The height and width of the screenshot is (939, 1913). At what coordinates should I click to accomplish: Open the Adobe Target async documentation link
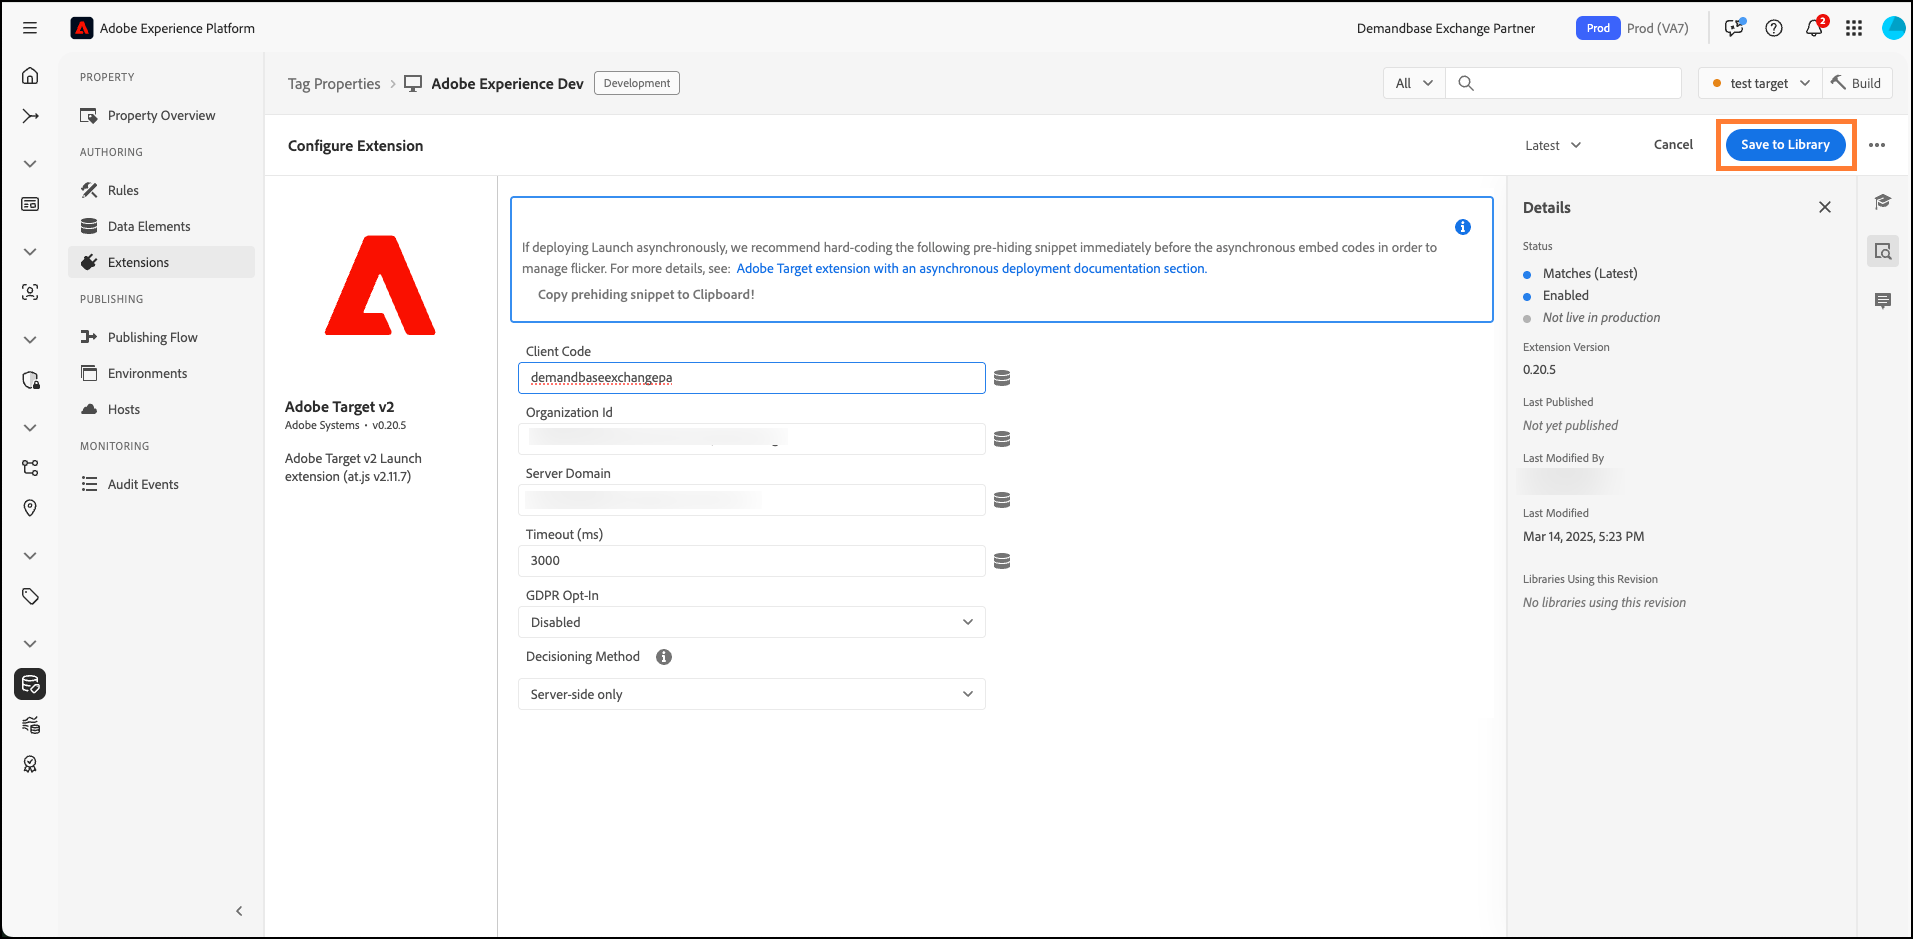click(x=971, y=268)
